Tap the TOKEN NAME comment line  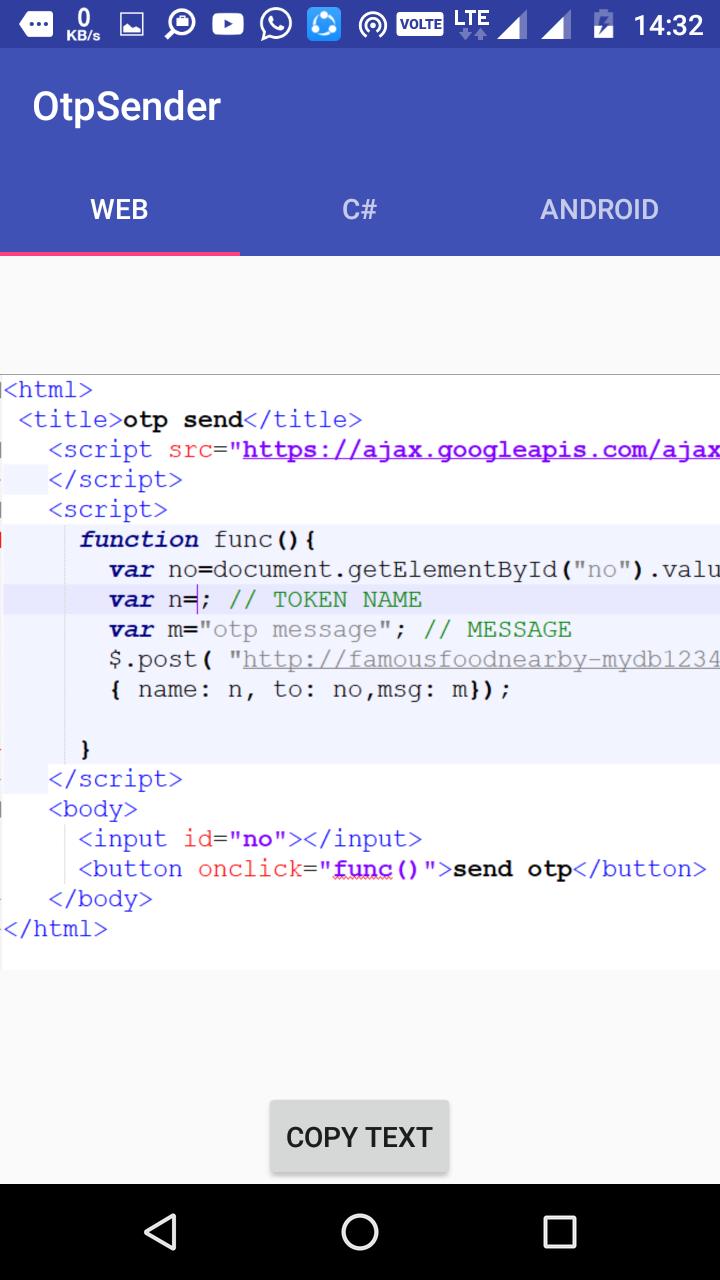pyautogui.click(x=325, y=600)
